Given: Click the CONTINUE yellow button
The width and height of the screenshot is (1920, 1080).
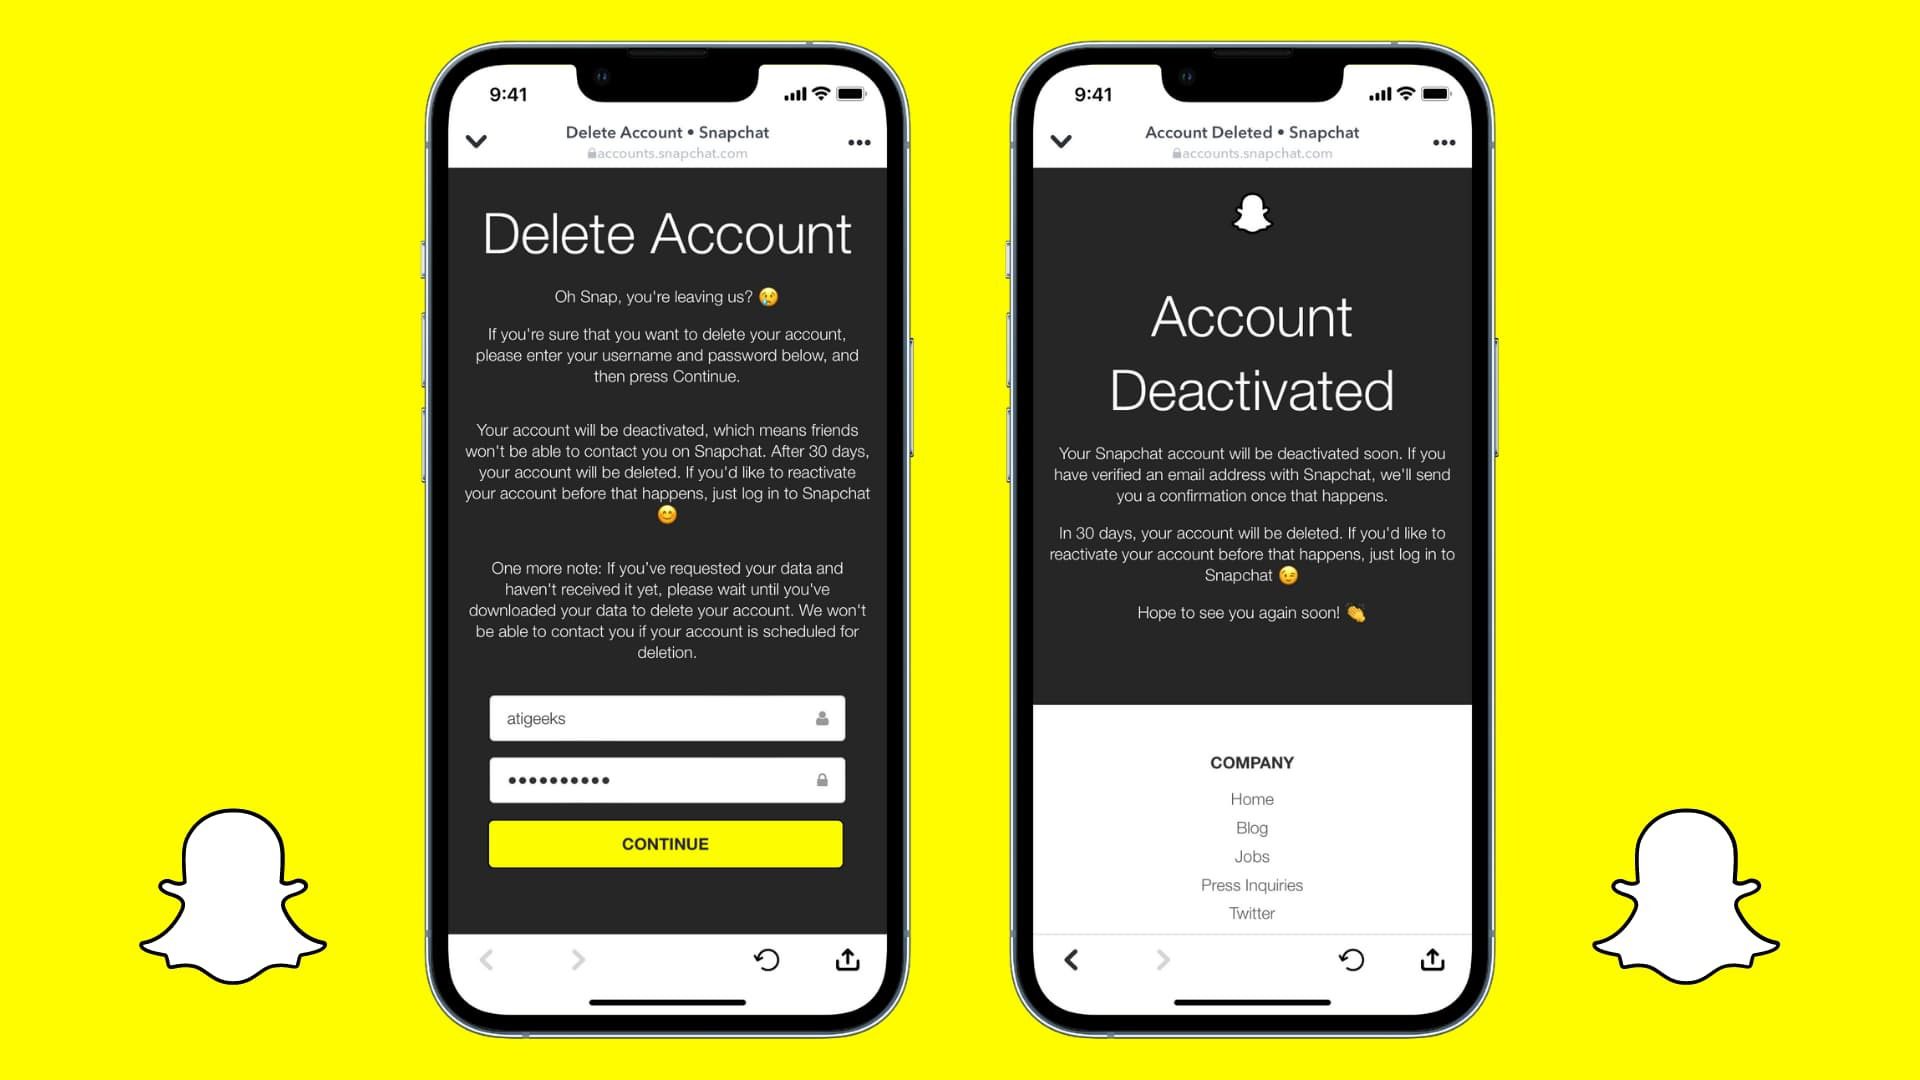Looking at the screenshot, I should click(x=663, y=845).
